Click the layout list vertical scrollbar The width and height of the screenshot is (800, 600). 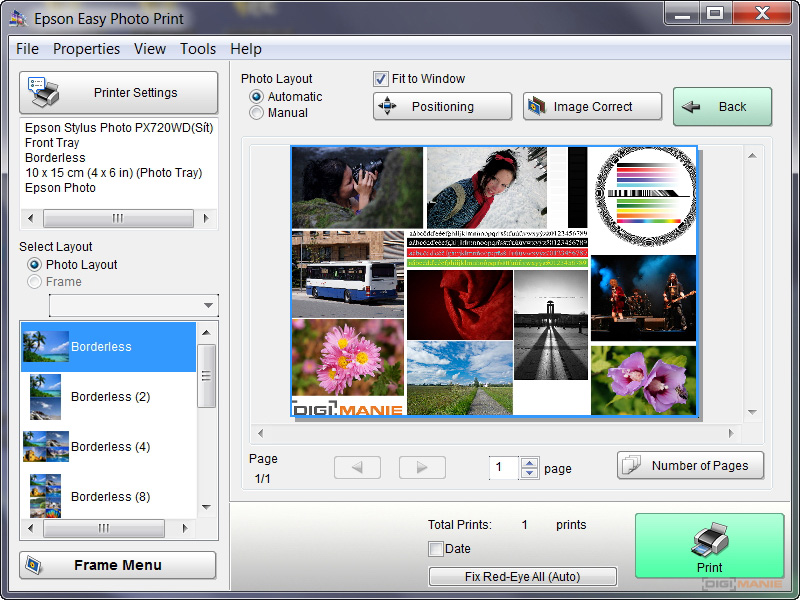click(206, 376)
